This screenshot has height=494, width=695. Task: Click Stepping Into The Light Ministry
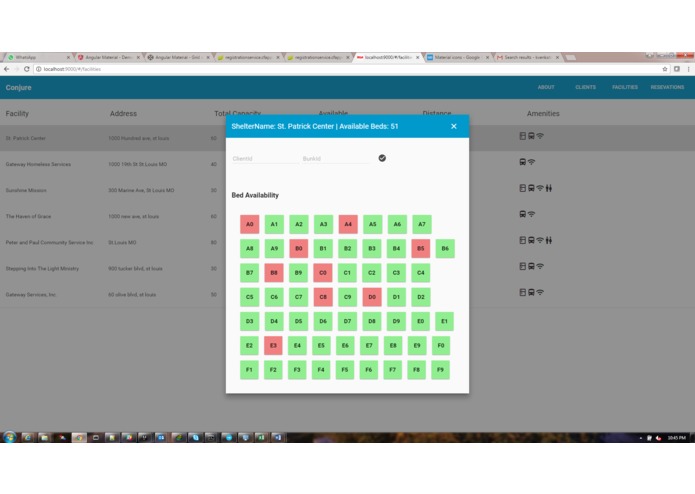pyautogui.click(x=42, y=268)
